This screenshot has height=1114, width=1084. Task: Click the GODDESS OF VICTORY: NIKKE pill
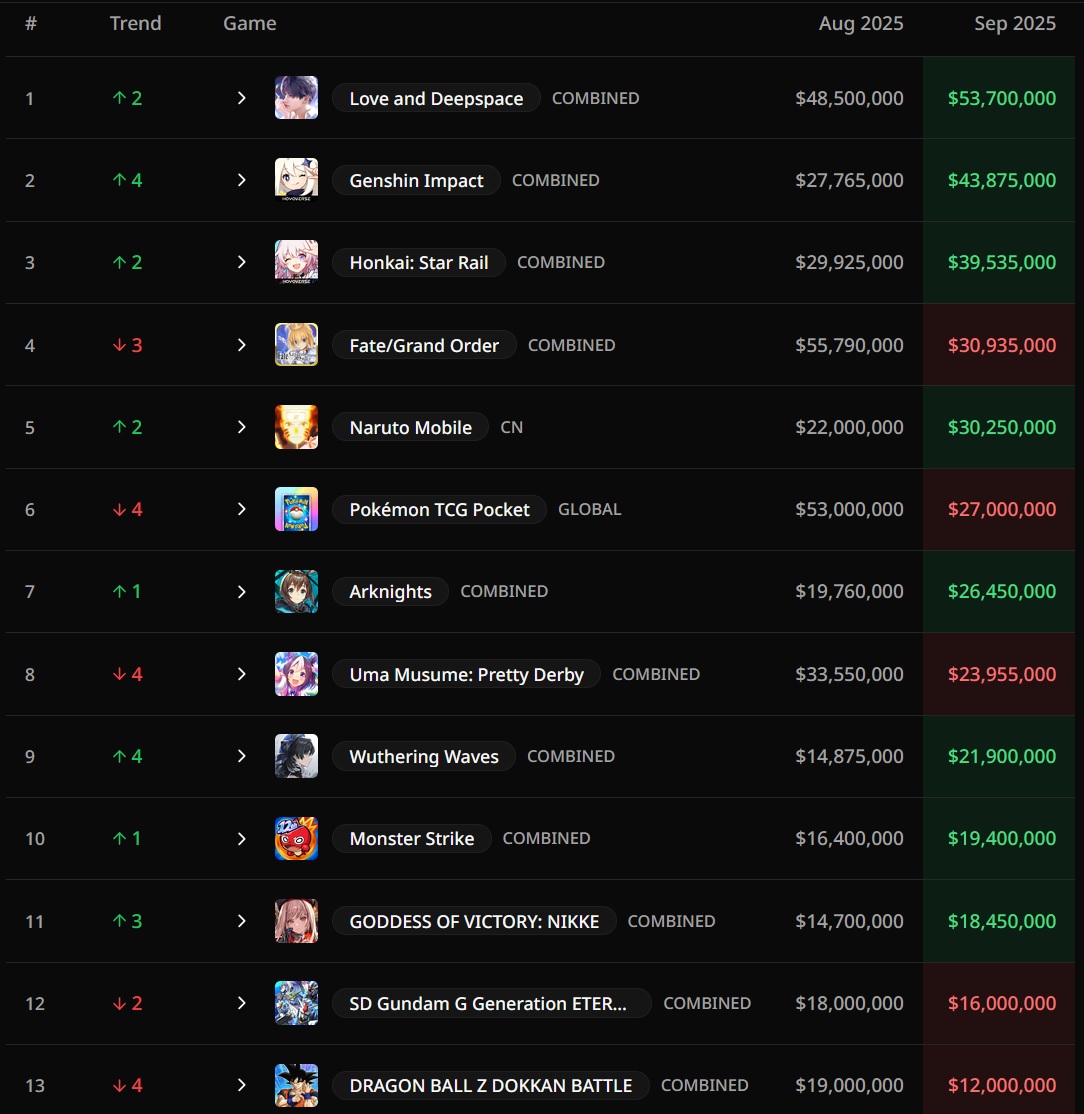[x=475, y=921]
